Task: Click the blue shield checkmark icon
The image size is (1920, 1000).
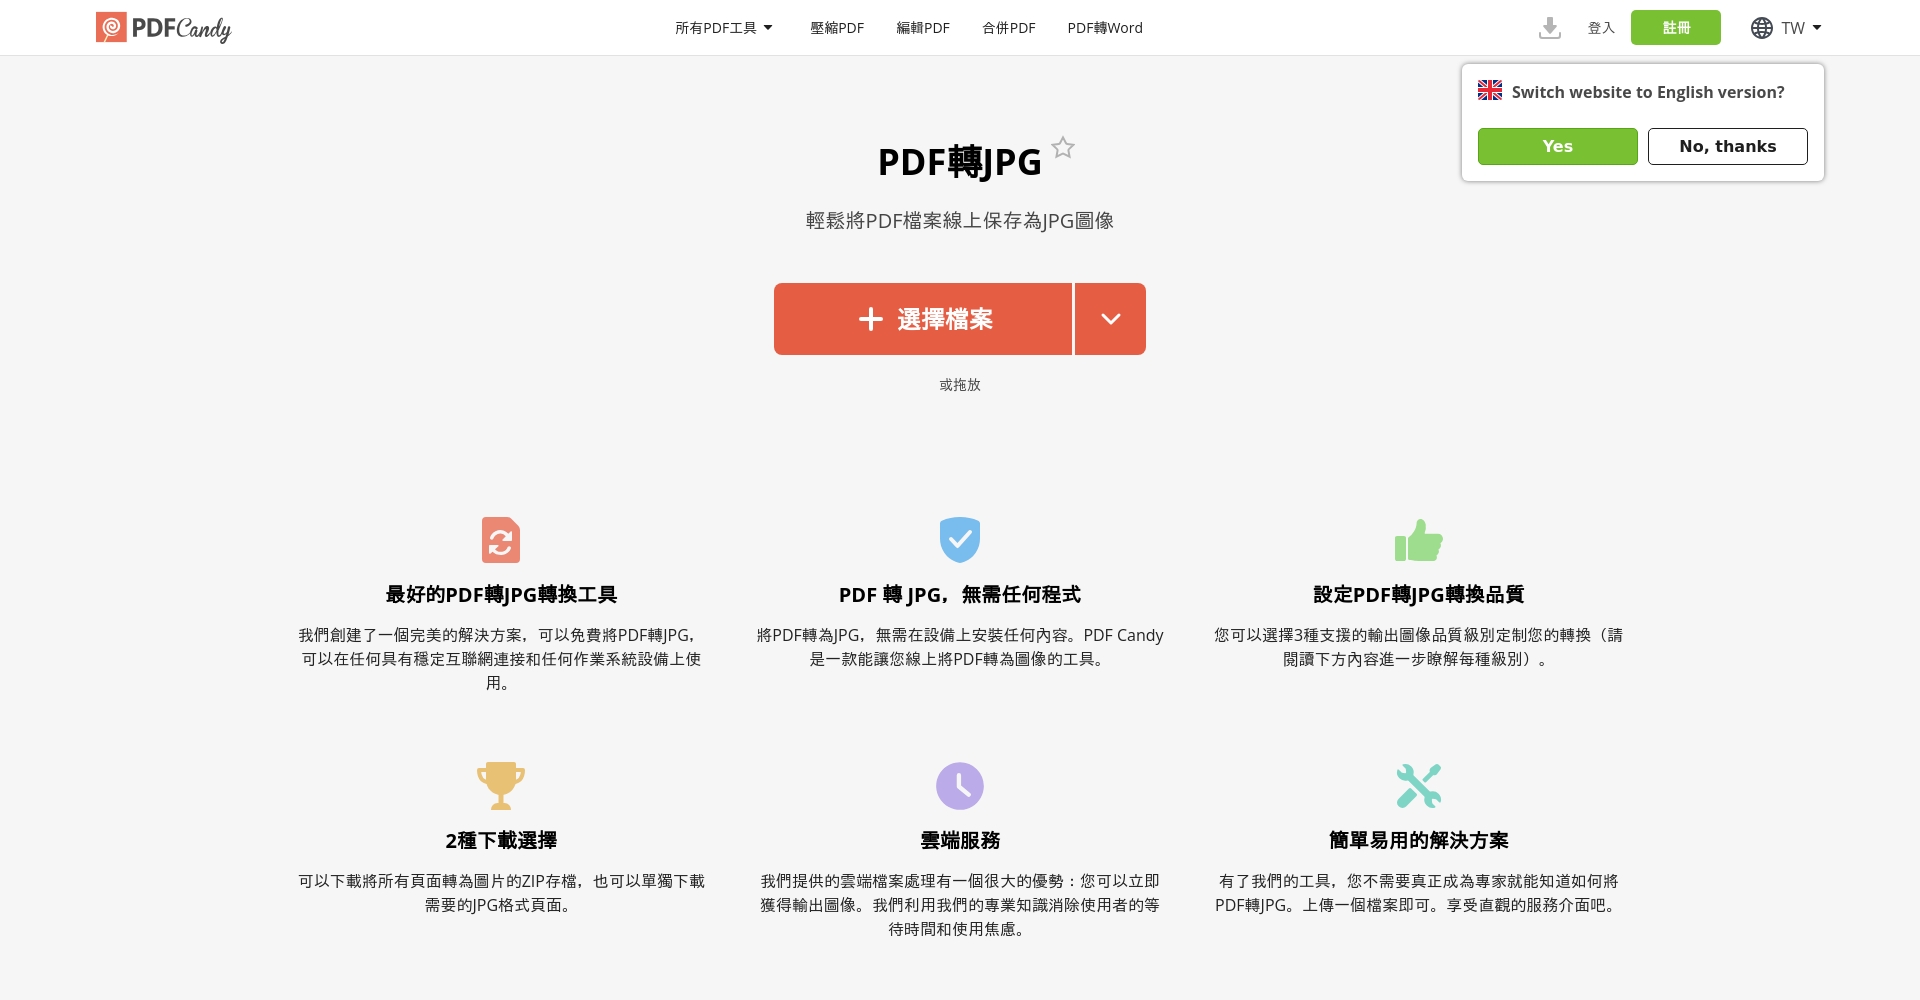Action: [959, 539]
